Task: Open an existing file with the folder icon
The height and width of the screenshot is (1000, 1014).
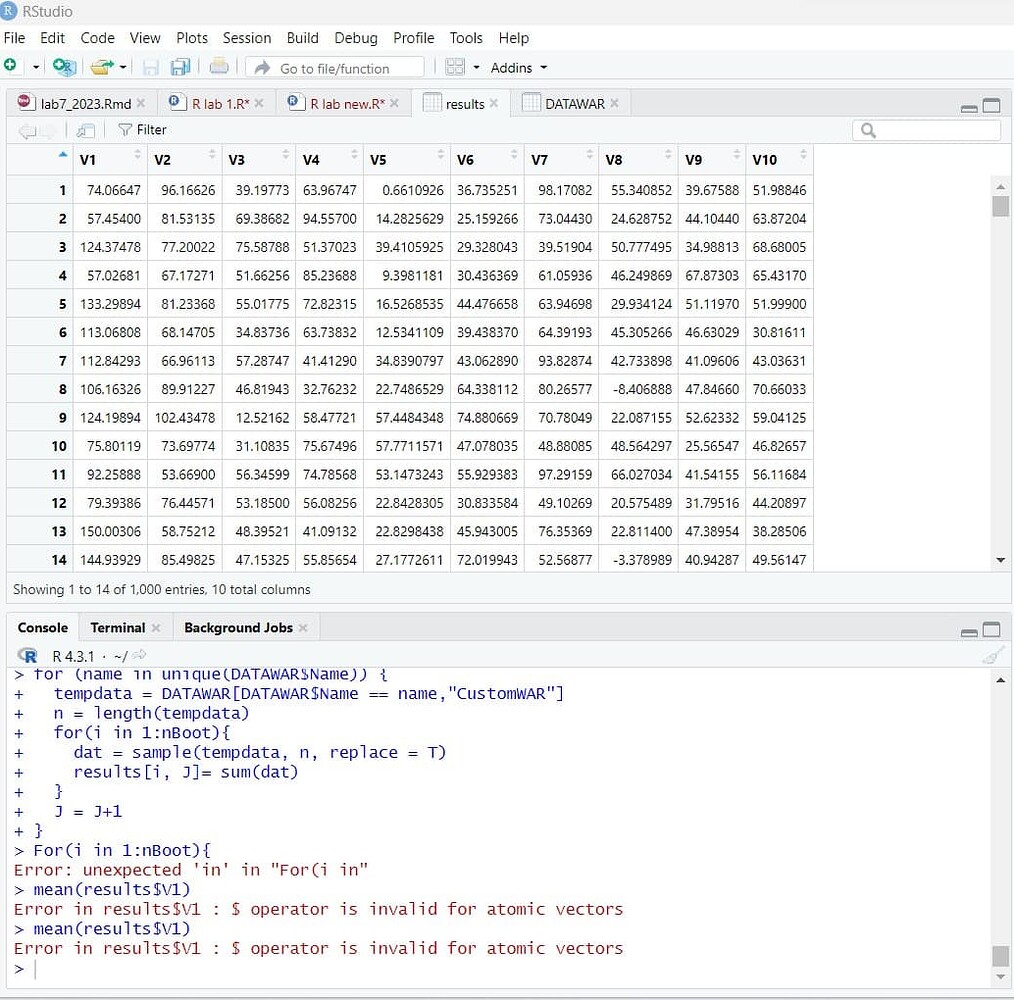Action: tap(100, 67)
